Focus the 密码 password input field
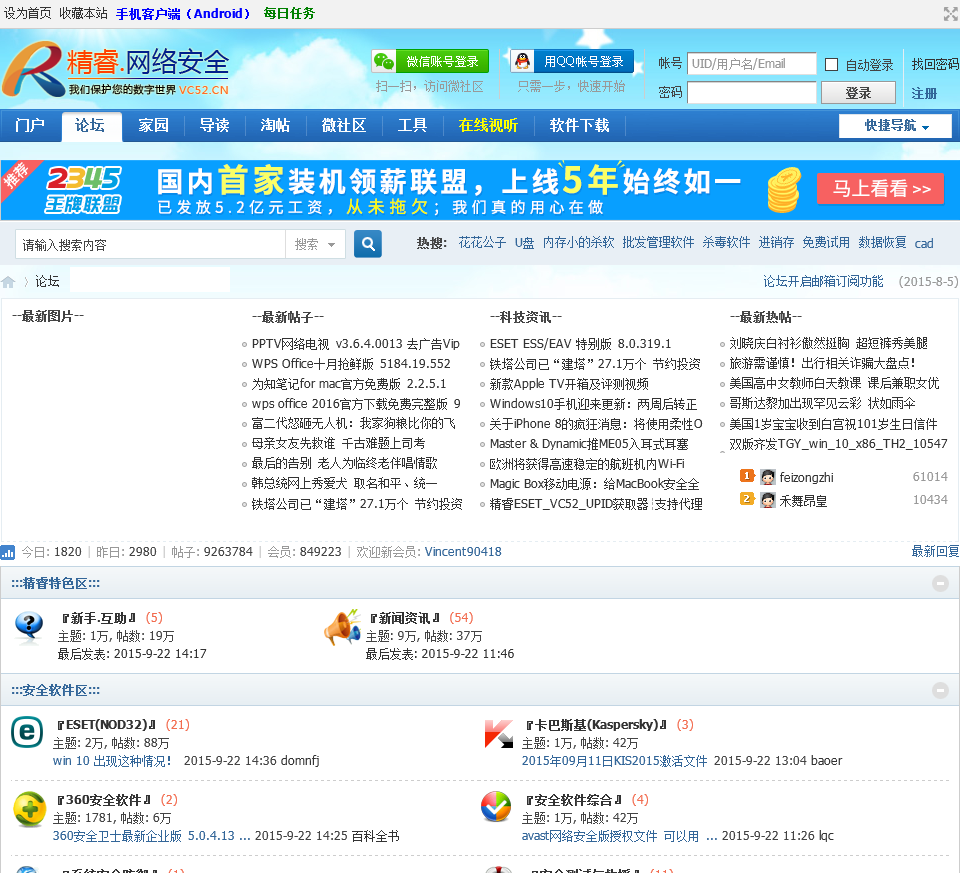 (751, 93)
